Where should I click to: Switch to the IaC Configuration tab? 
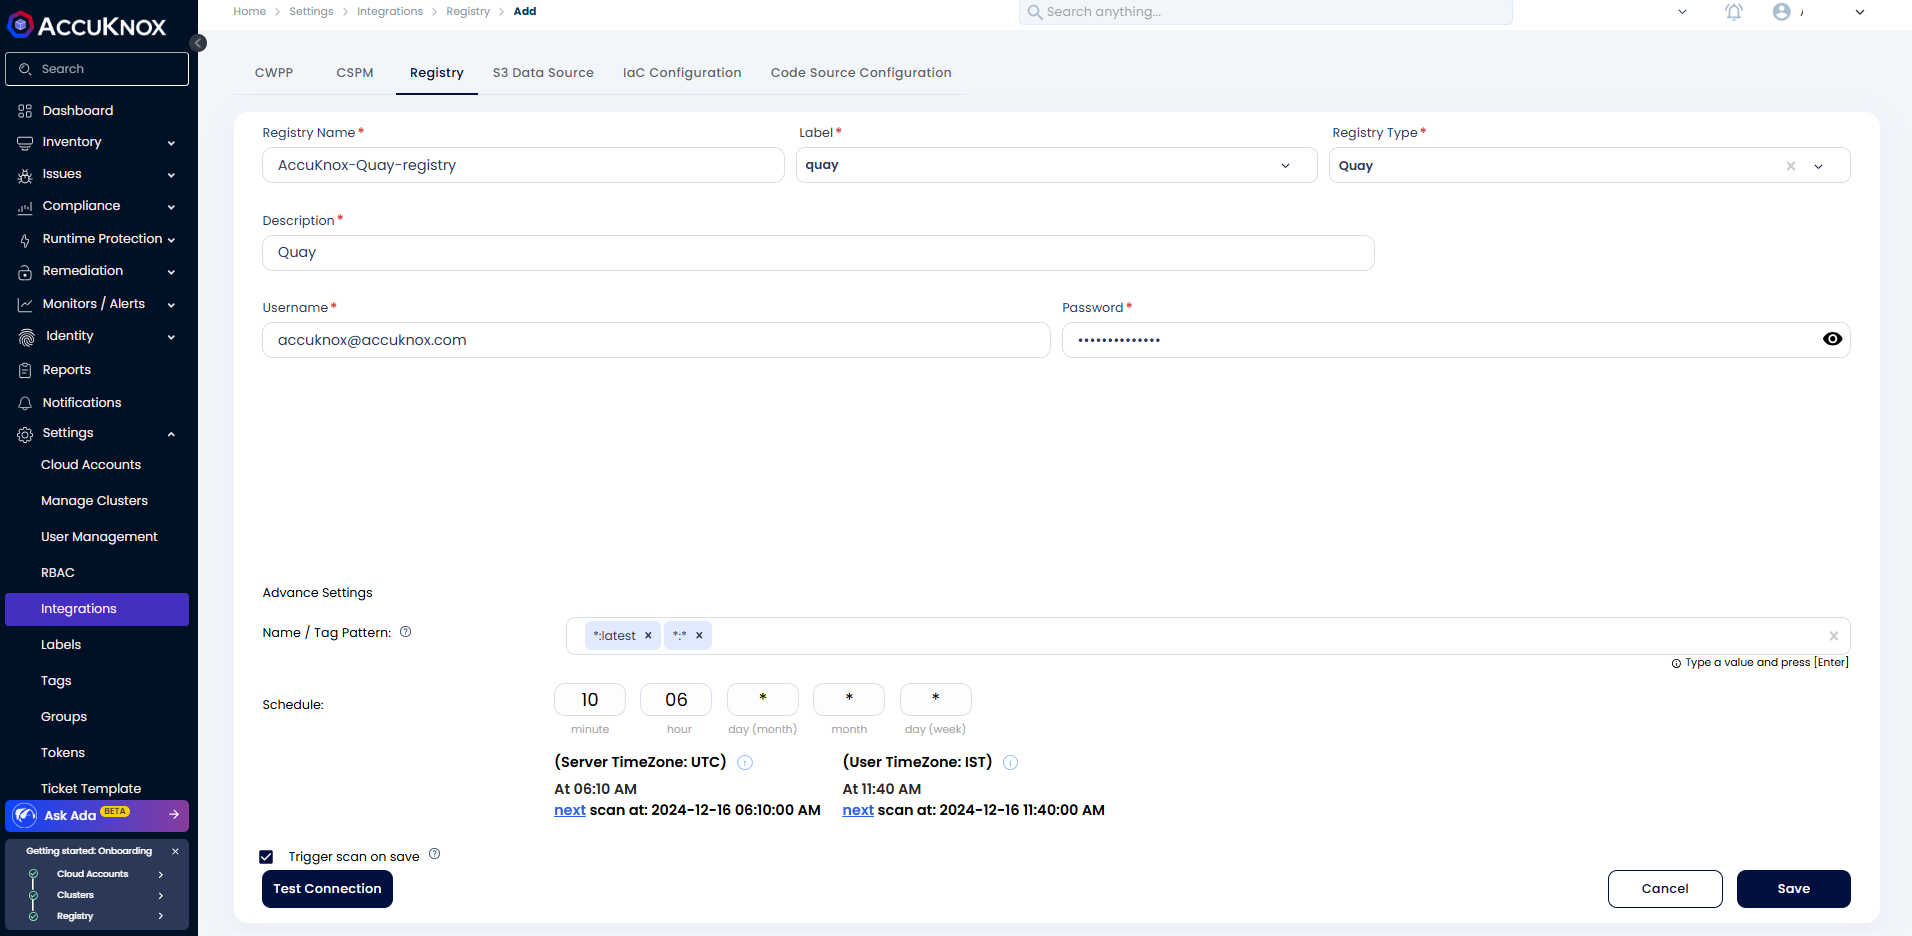[682, 73]
